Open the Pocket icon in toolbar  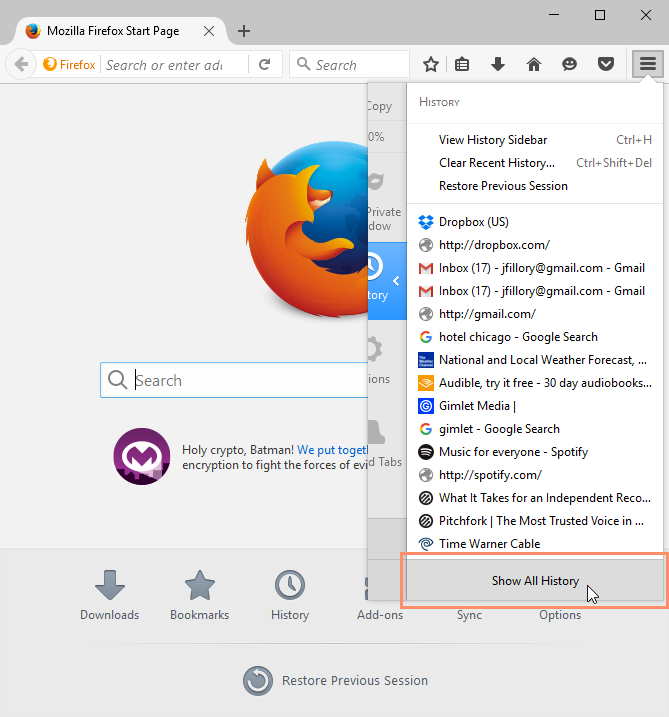point(605,64)
